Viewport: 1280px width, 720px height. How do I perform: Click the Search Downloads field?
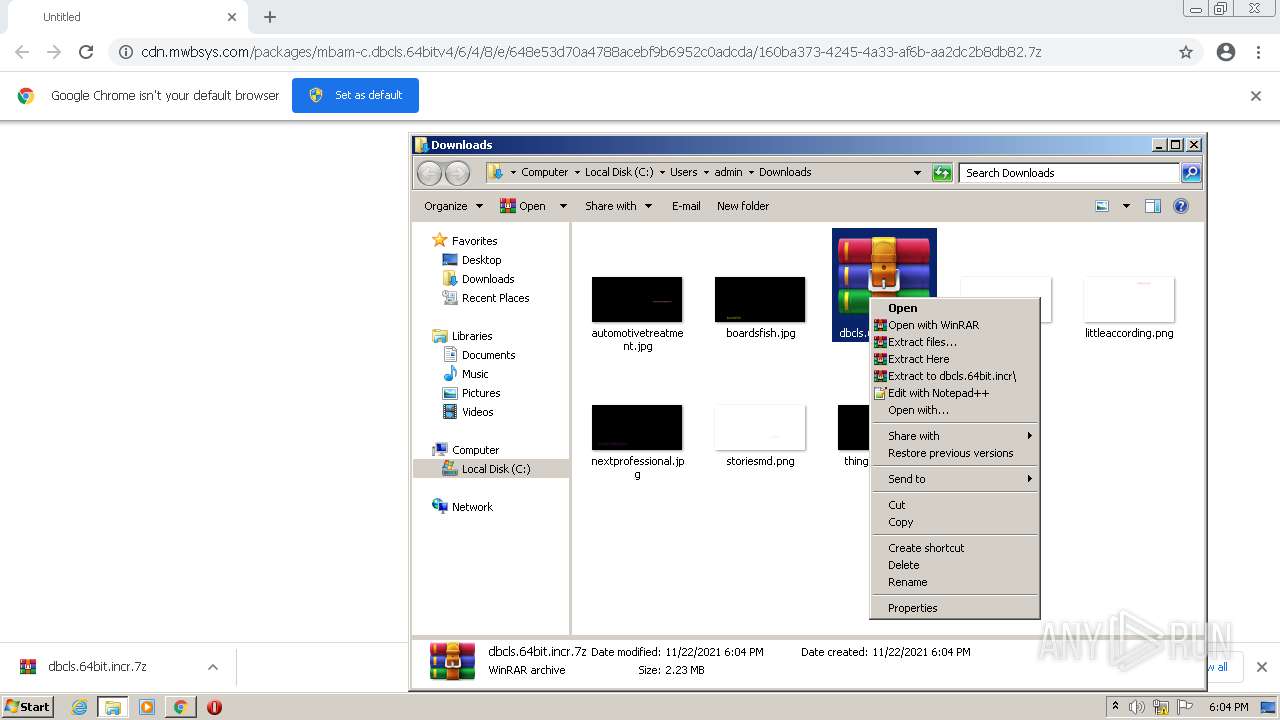point(1069,173)
